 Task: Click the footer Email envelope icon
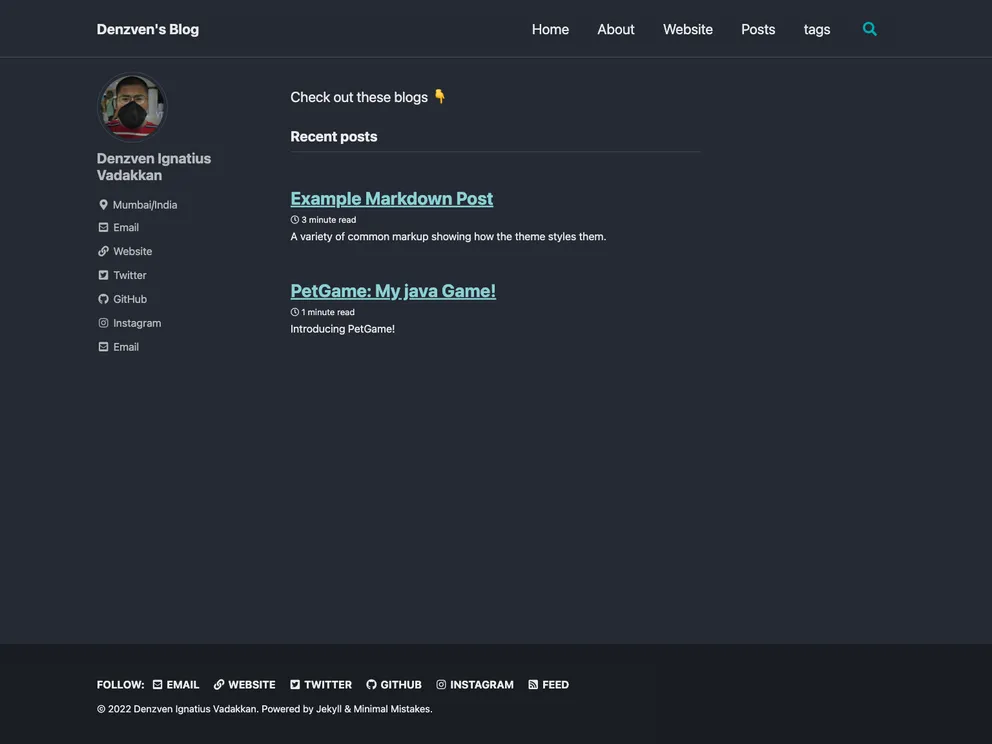click(157, 685)
